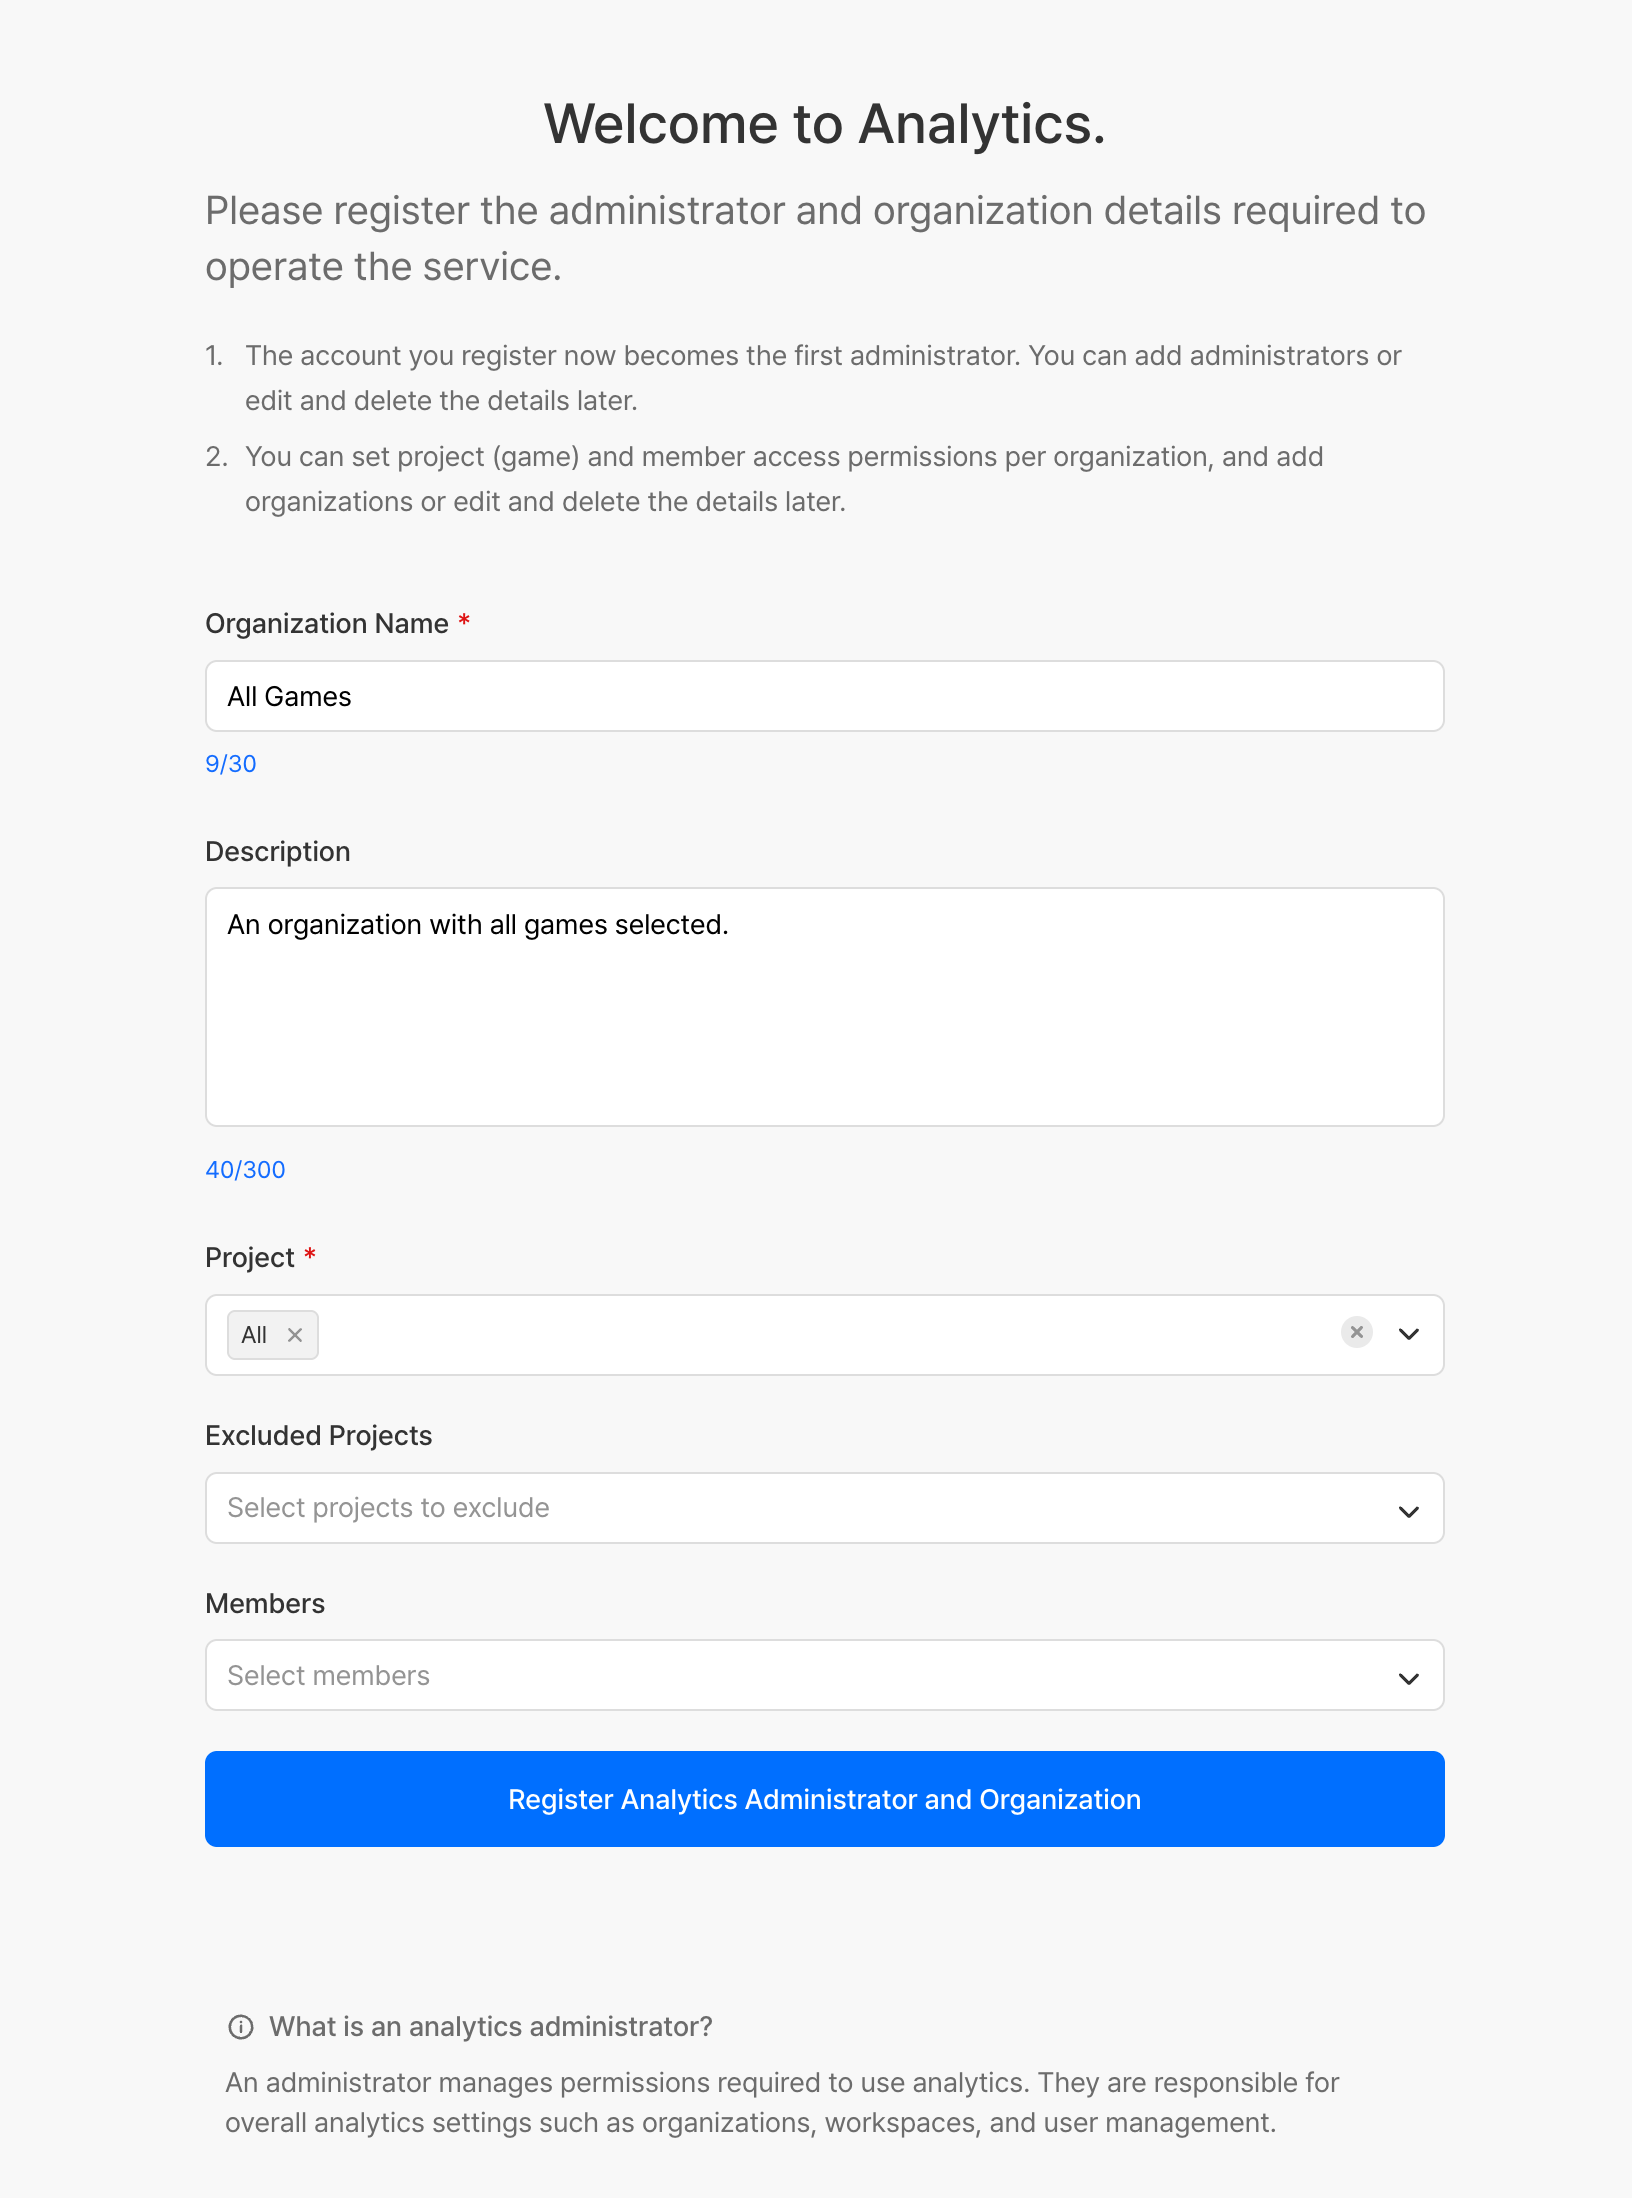Clear all selections in Project field

coord(1356,1332)
